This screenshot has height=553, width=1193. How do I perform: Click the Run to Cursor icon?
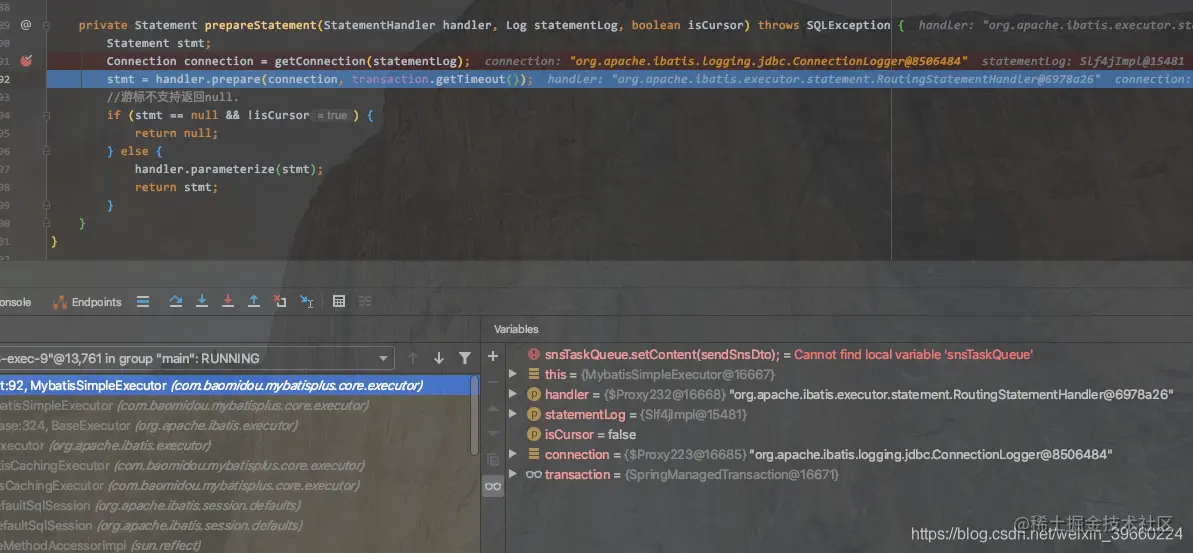pyautogui.click(x=307, y=301)
